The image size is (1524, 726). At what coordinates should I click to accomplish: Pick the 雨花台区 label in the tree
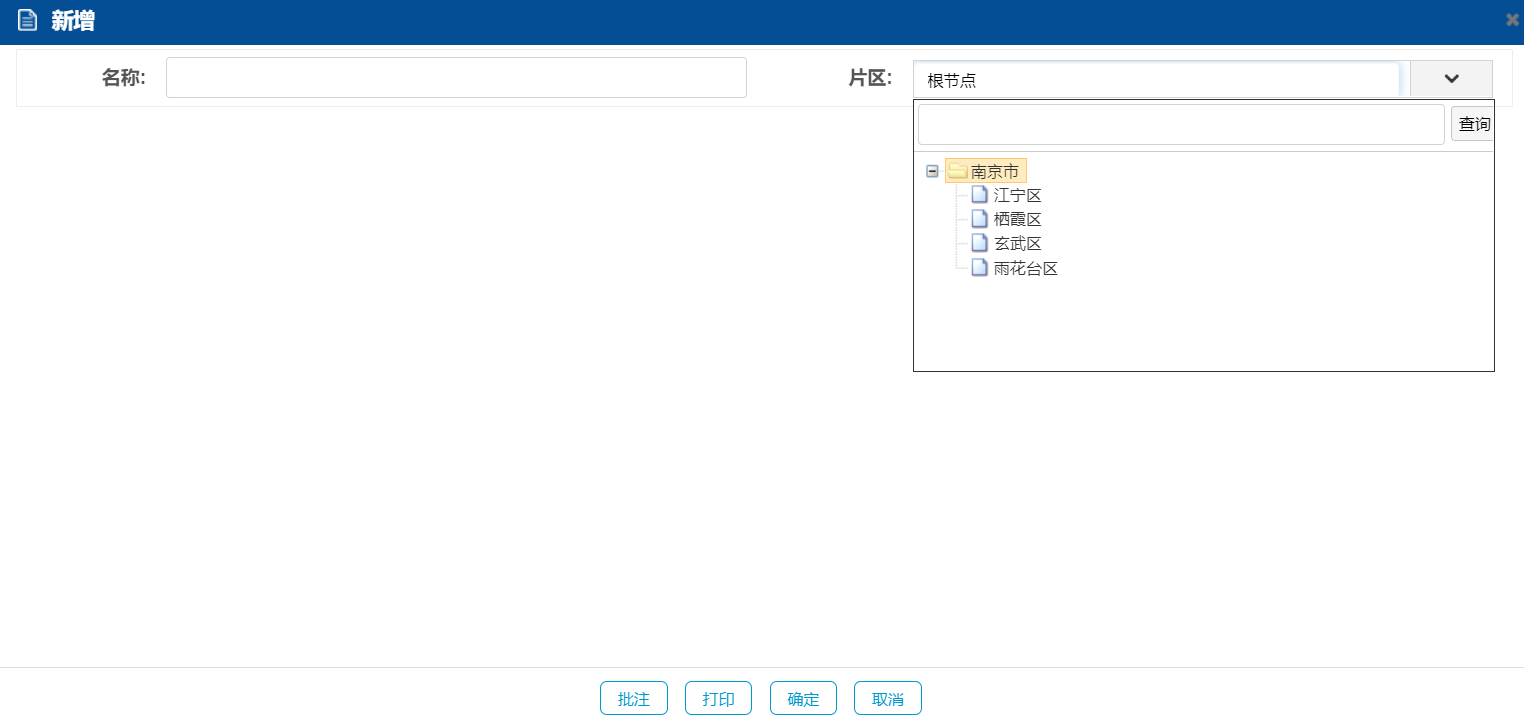click(1025, 268)
